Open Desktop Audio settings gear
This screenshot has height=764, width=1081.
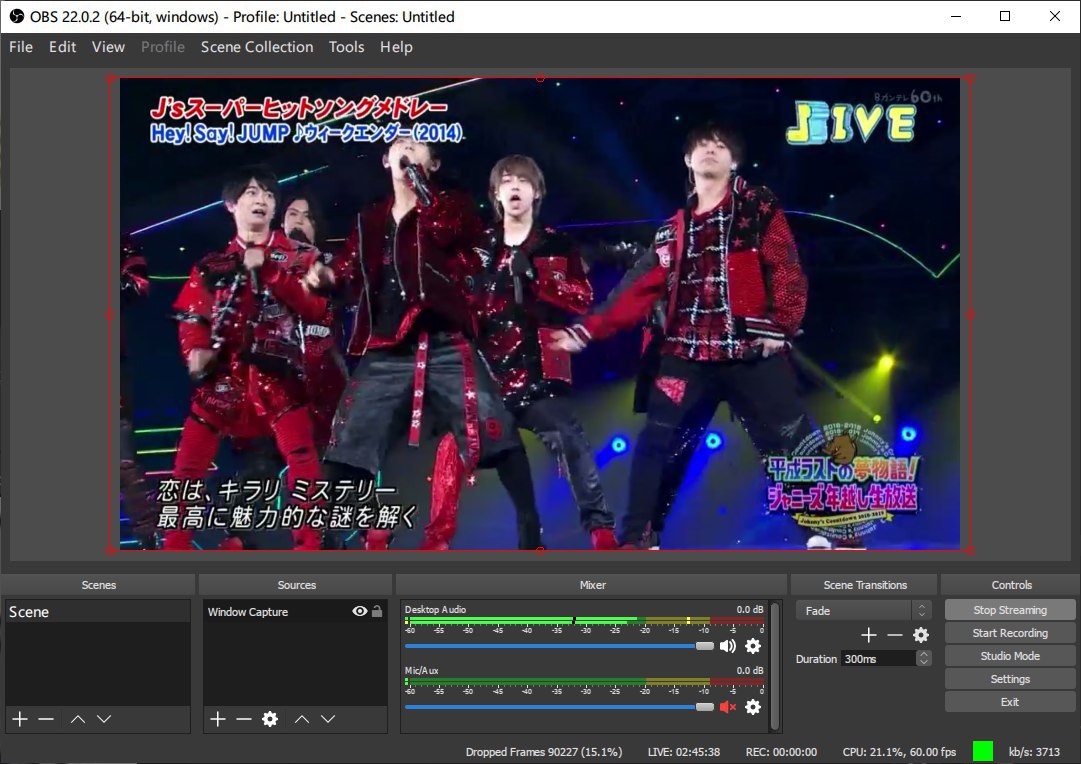pyautogui.click(x=753, y=646)
